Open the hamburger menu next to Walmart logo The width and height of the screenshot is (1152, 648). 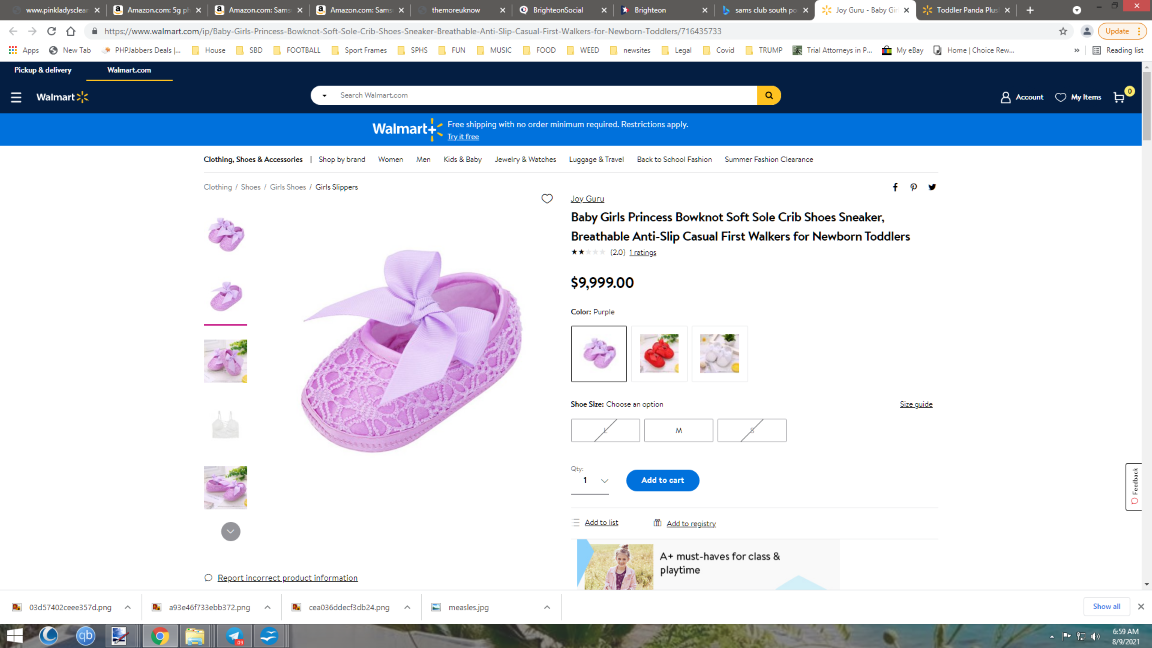[x=16, y=97]
